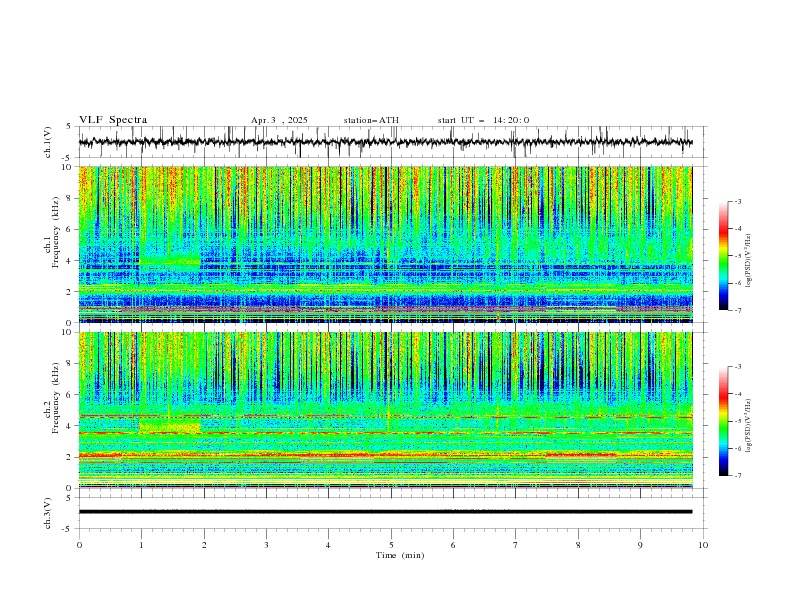
Task: Click the time axis tick label '9'
Action: click(x=640, y=545)
